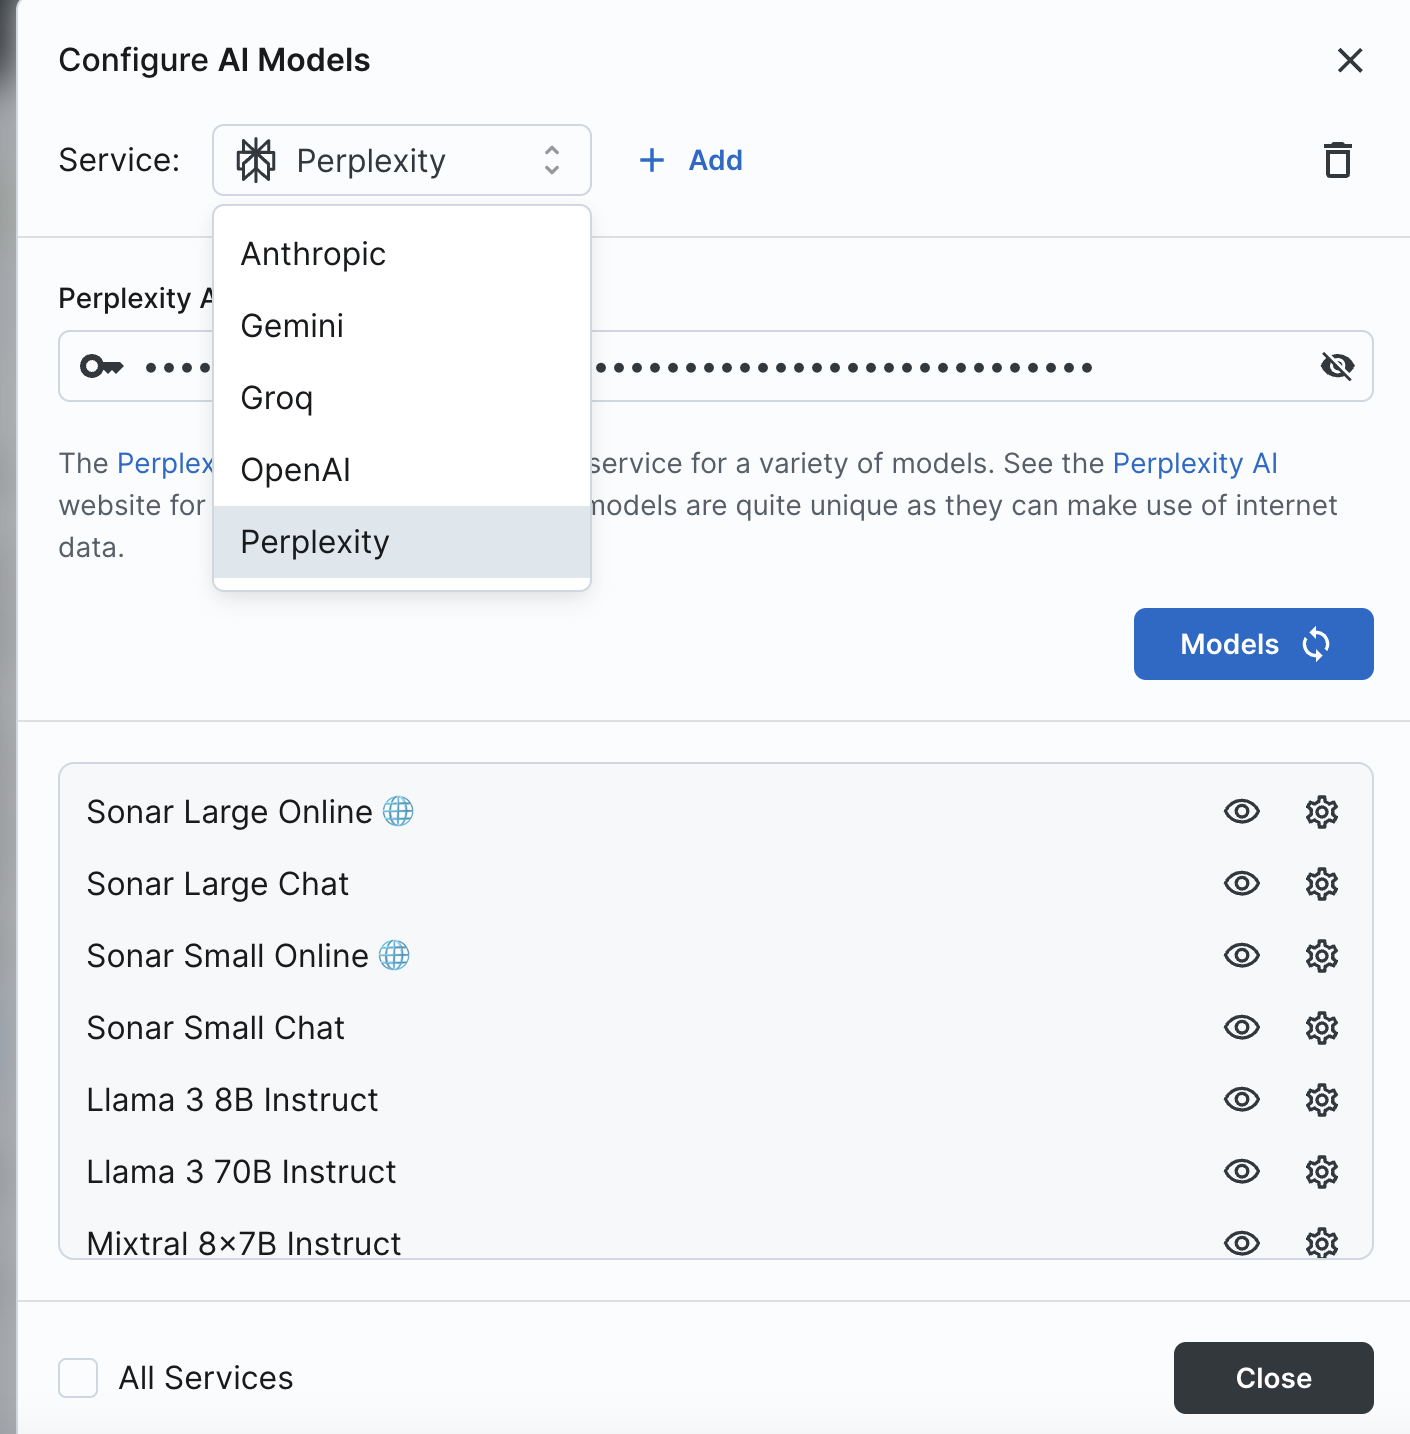Open settings for Sonar Large Online model
The height and width of the screenshot is (1434, 1410).
click(x=1321, y=812)
